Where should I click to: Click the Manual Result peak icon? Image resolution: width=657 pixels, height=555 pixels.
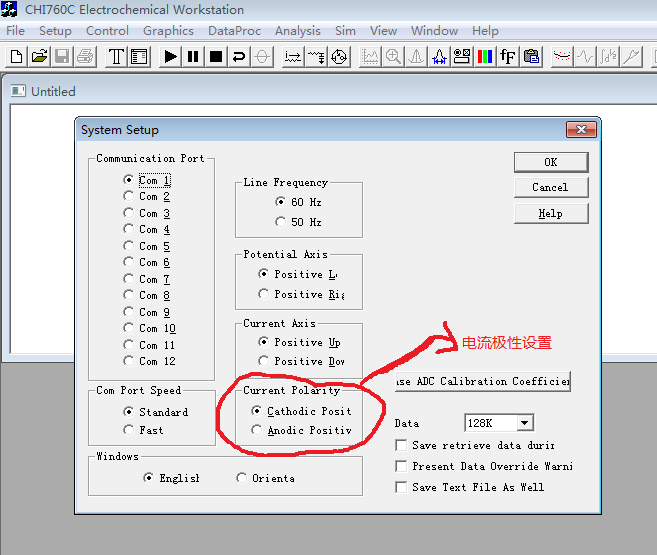click(x=416, y=56)
